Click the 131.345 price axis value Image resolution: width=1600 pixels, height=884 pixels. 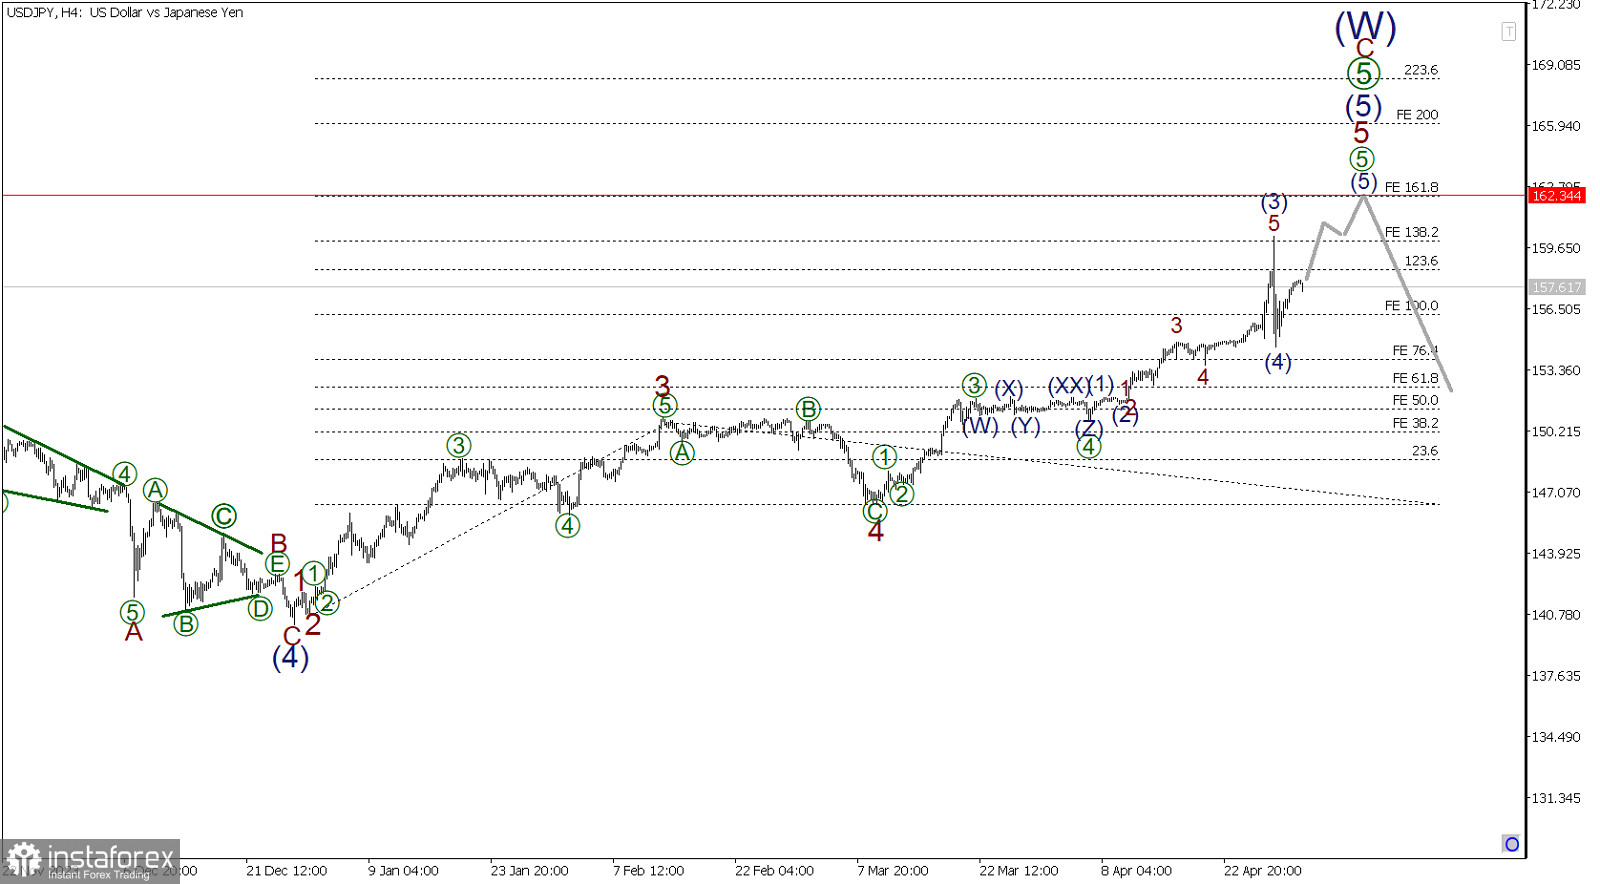(1556, 798)
